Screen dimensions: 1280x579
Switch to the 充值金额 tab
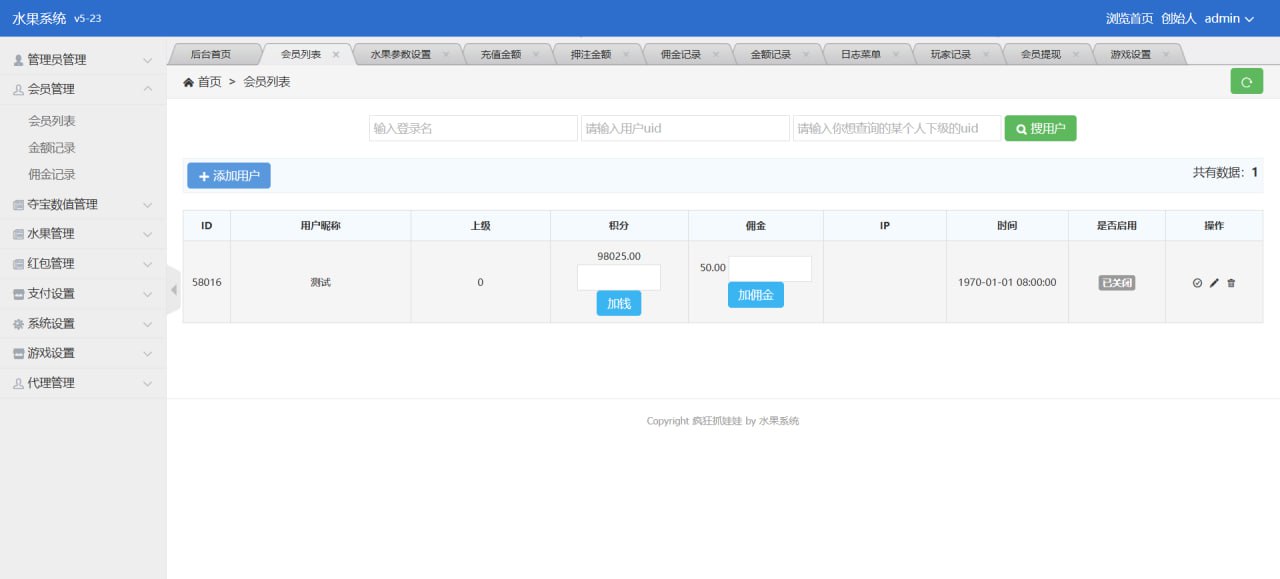500,55
